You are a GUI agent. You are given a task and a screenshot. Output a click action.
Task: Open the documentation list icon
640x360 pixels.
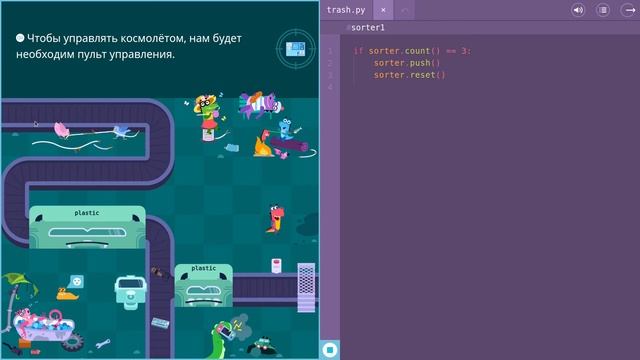(603, 10)
